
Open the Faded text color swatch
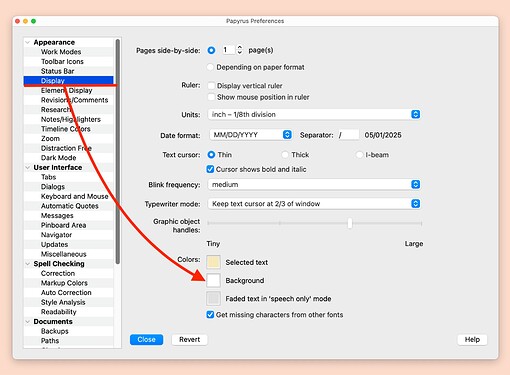pos(213,298)
